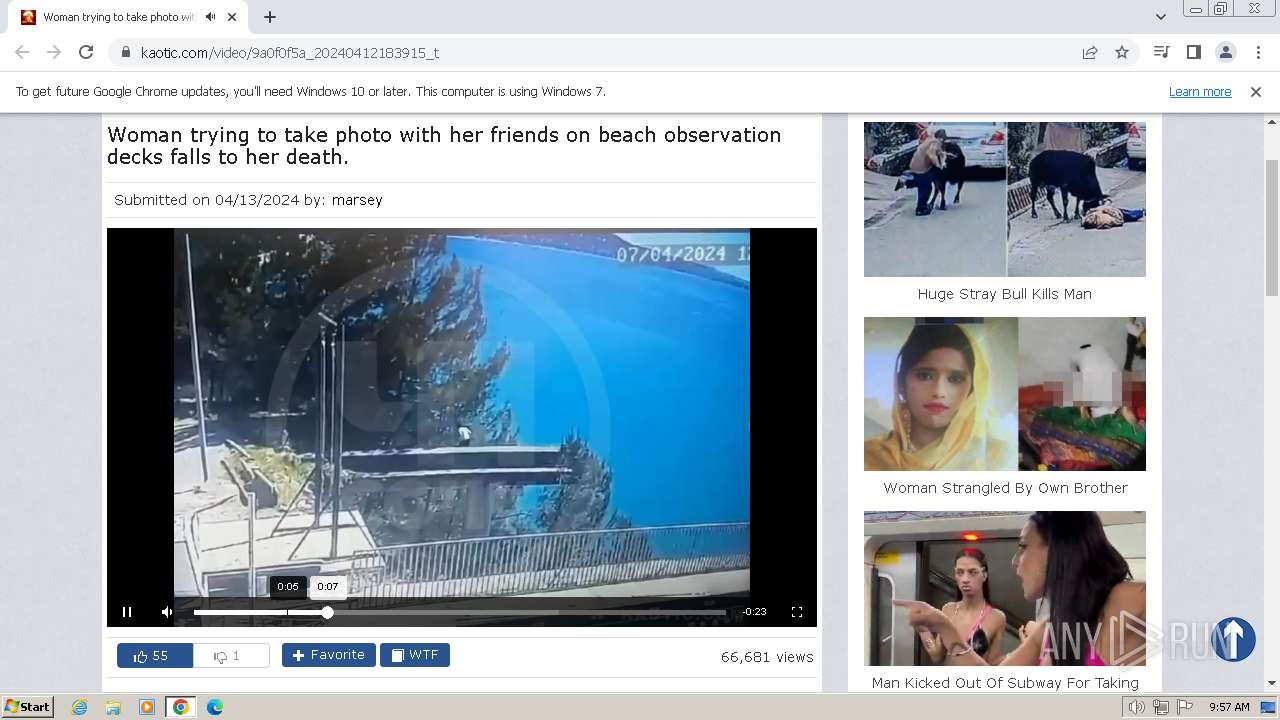Click Show desktop button in taskbar
The height and width of the screenshot is (720, 1280).
click(1269, 707)
